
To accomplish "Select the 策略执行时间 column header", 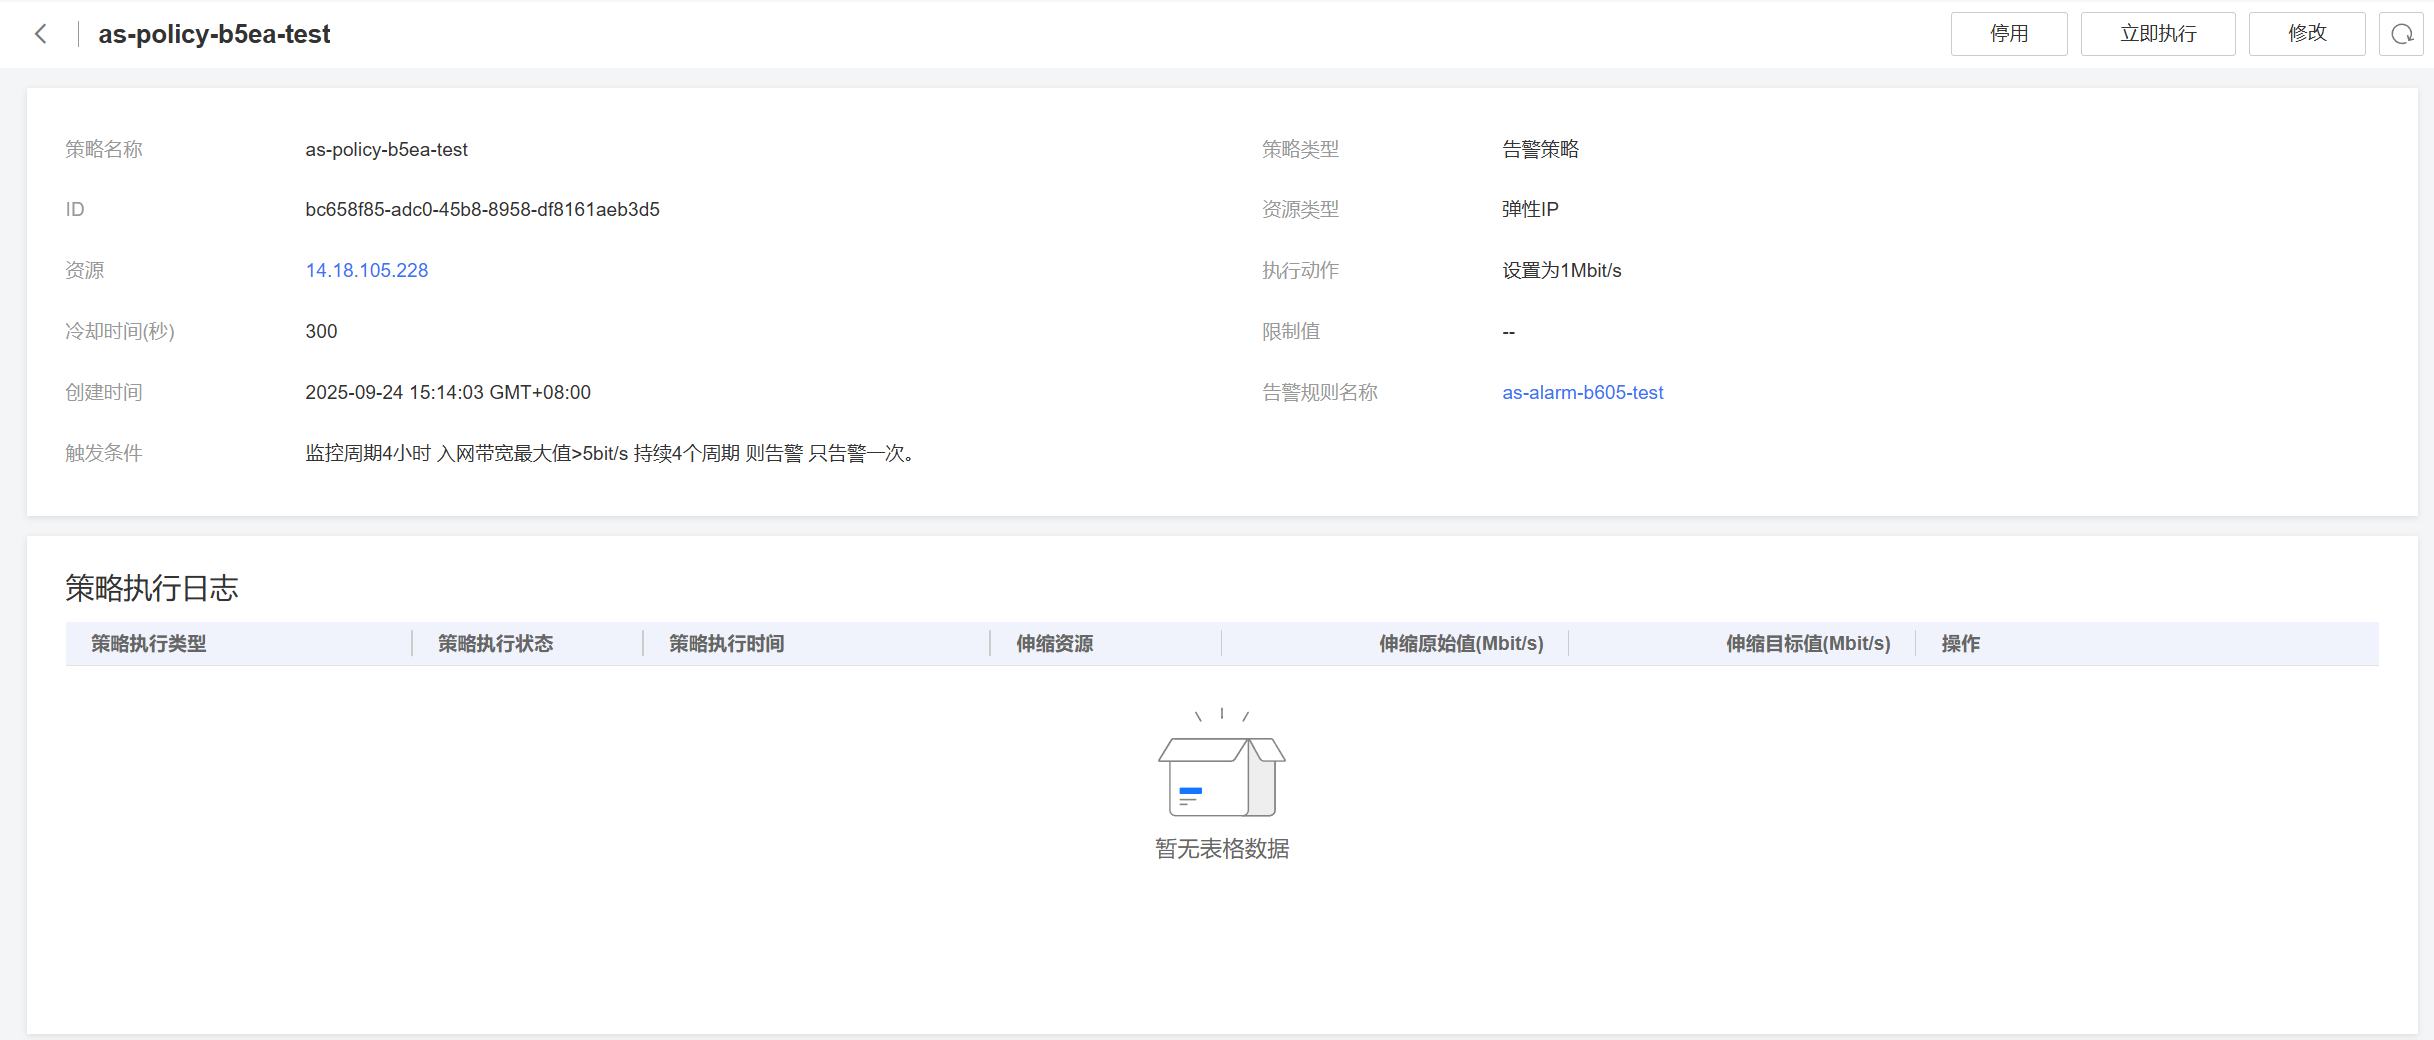I will pos(726,643).
